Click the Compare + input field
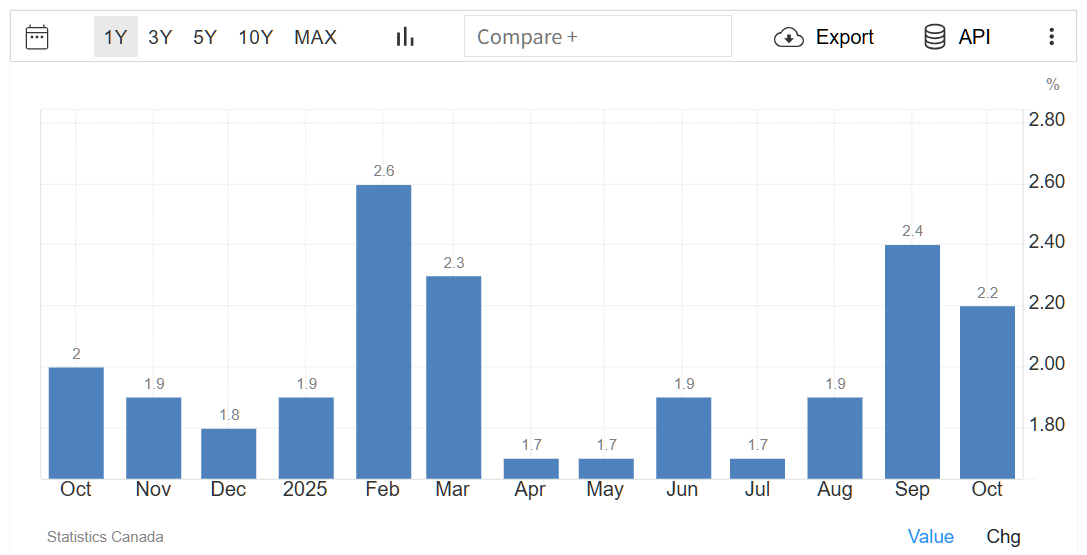Screen dimensions: 1087x555 pyautogui.click(x=597, y=37)
